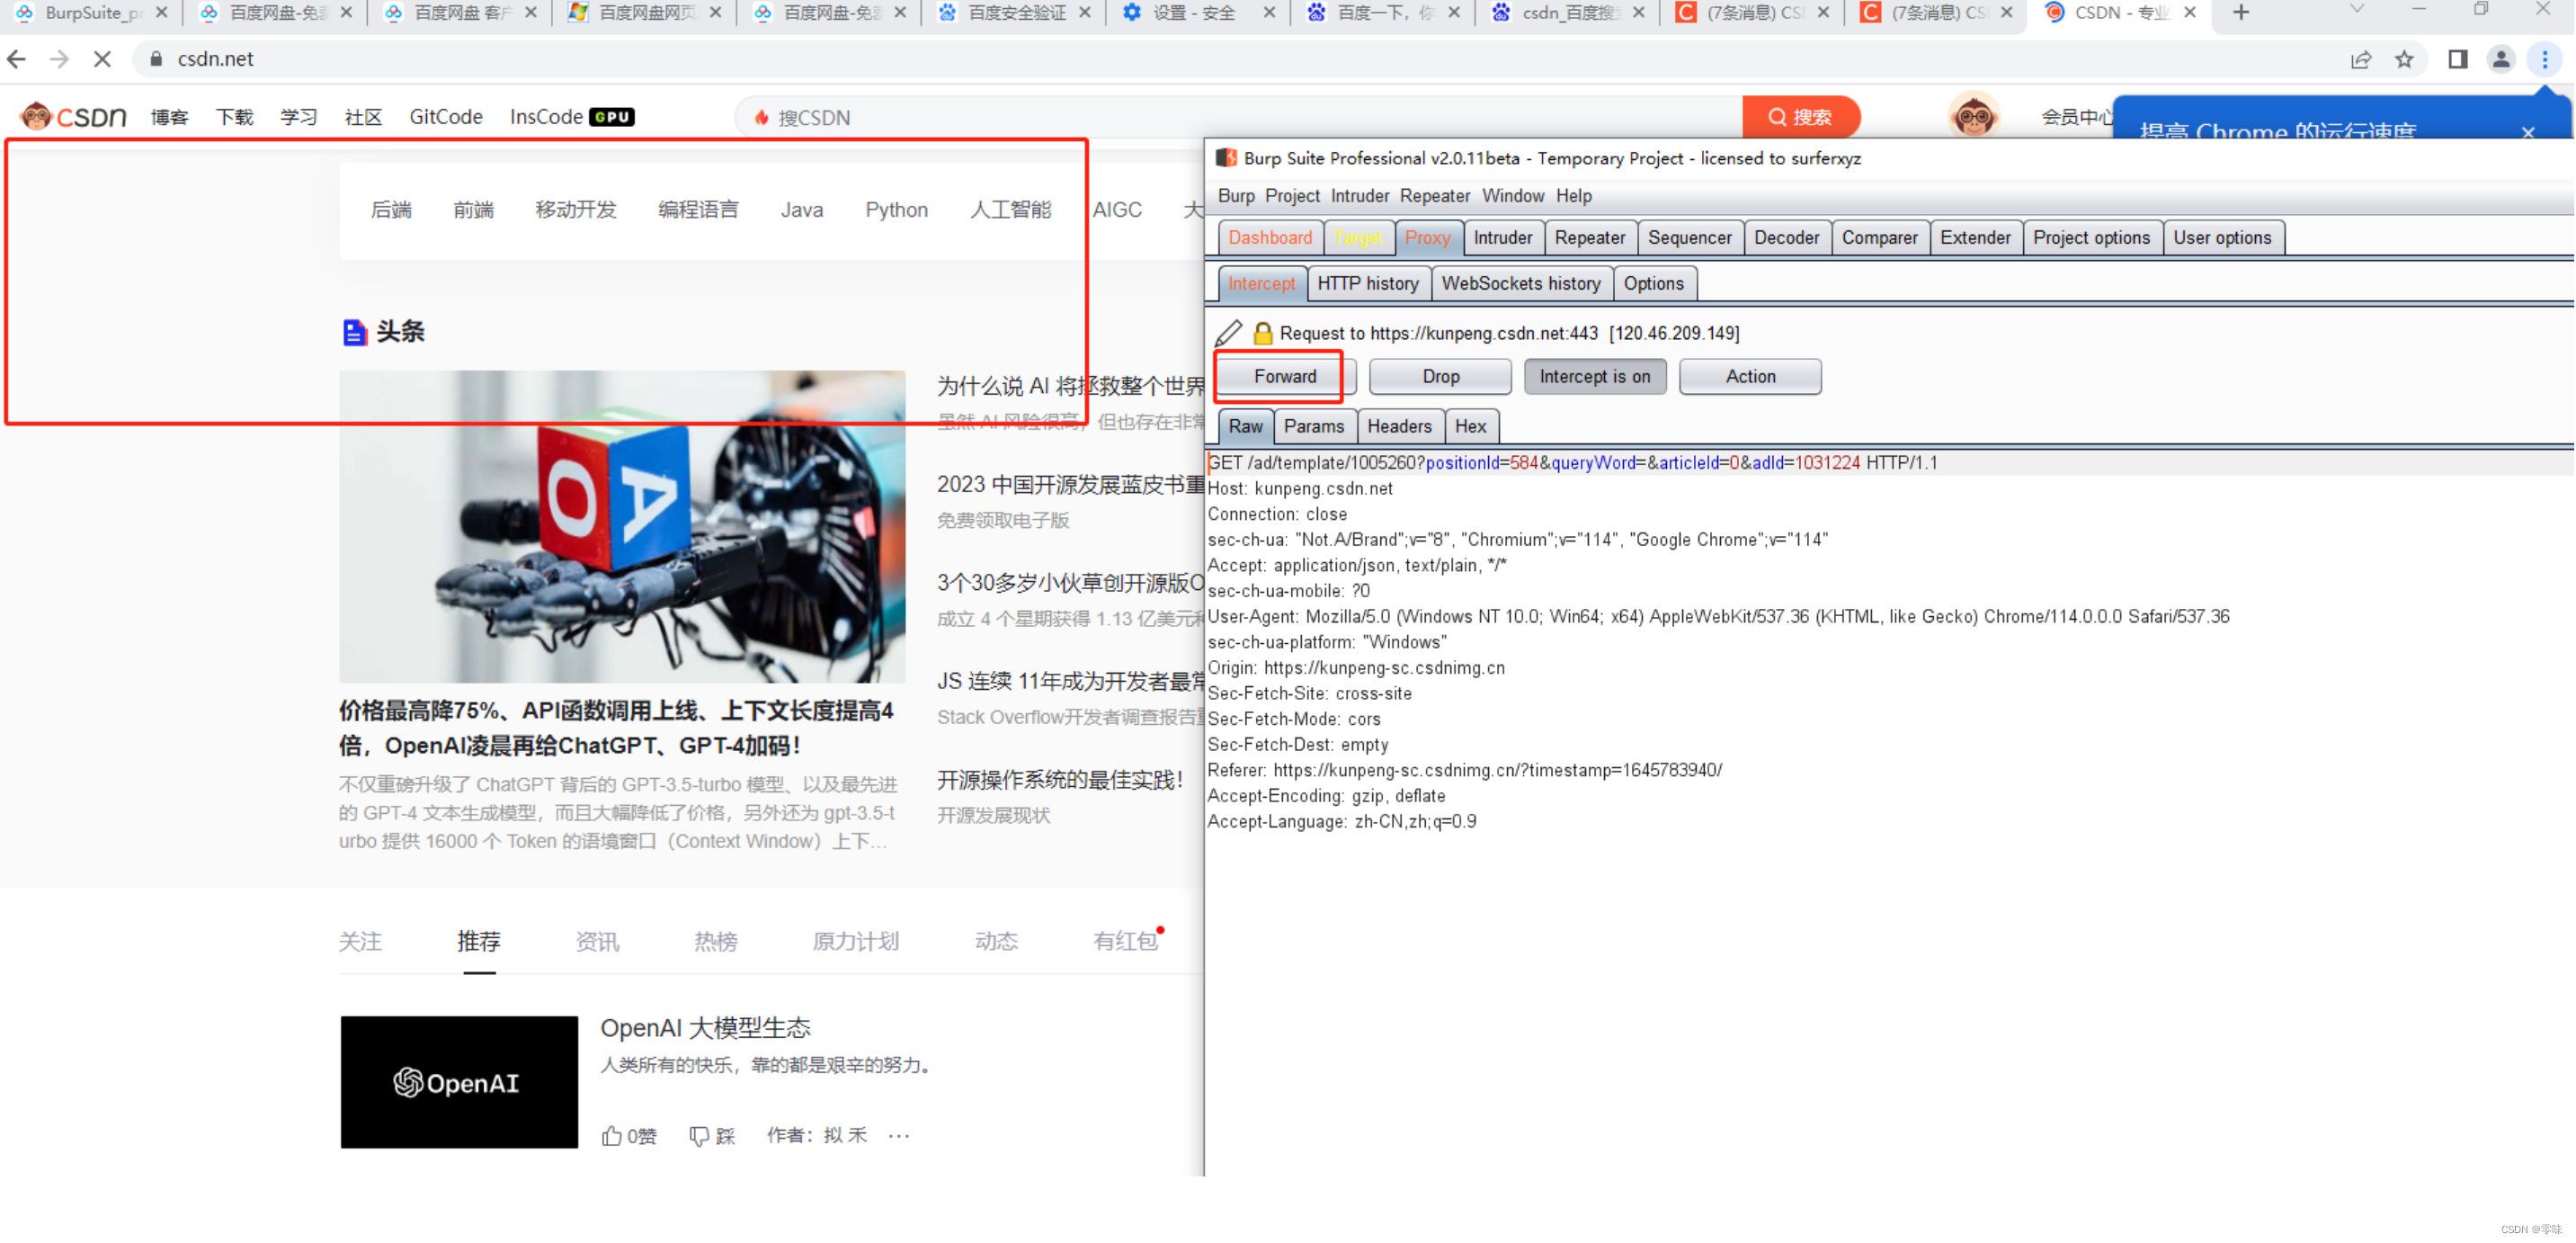The width and height of the screenshot is (2576, 1243).
Task: Select the Headers tab in request viewer
Action: [x=1396, y=427]
